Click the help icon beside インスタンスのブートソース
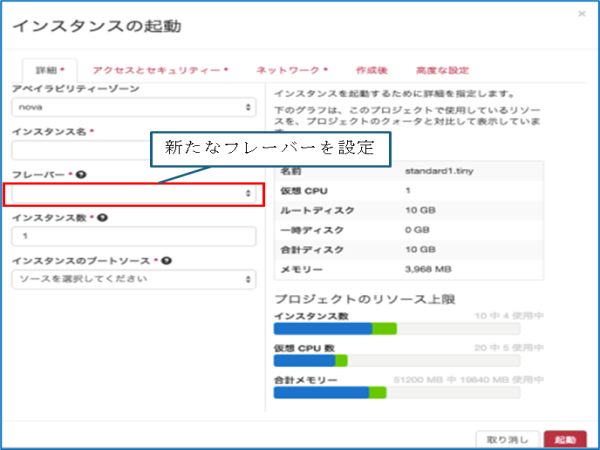 [166, 260]
